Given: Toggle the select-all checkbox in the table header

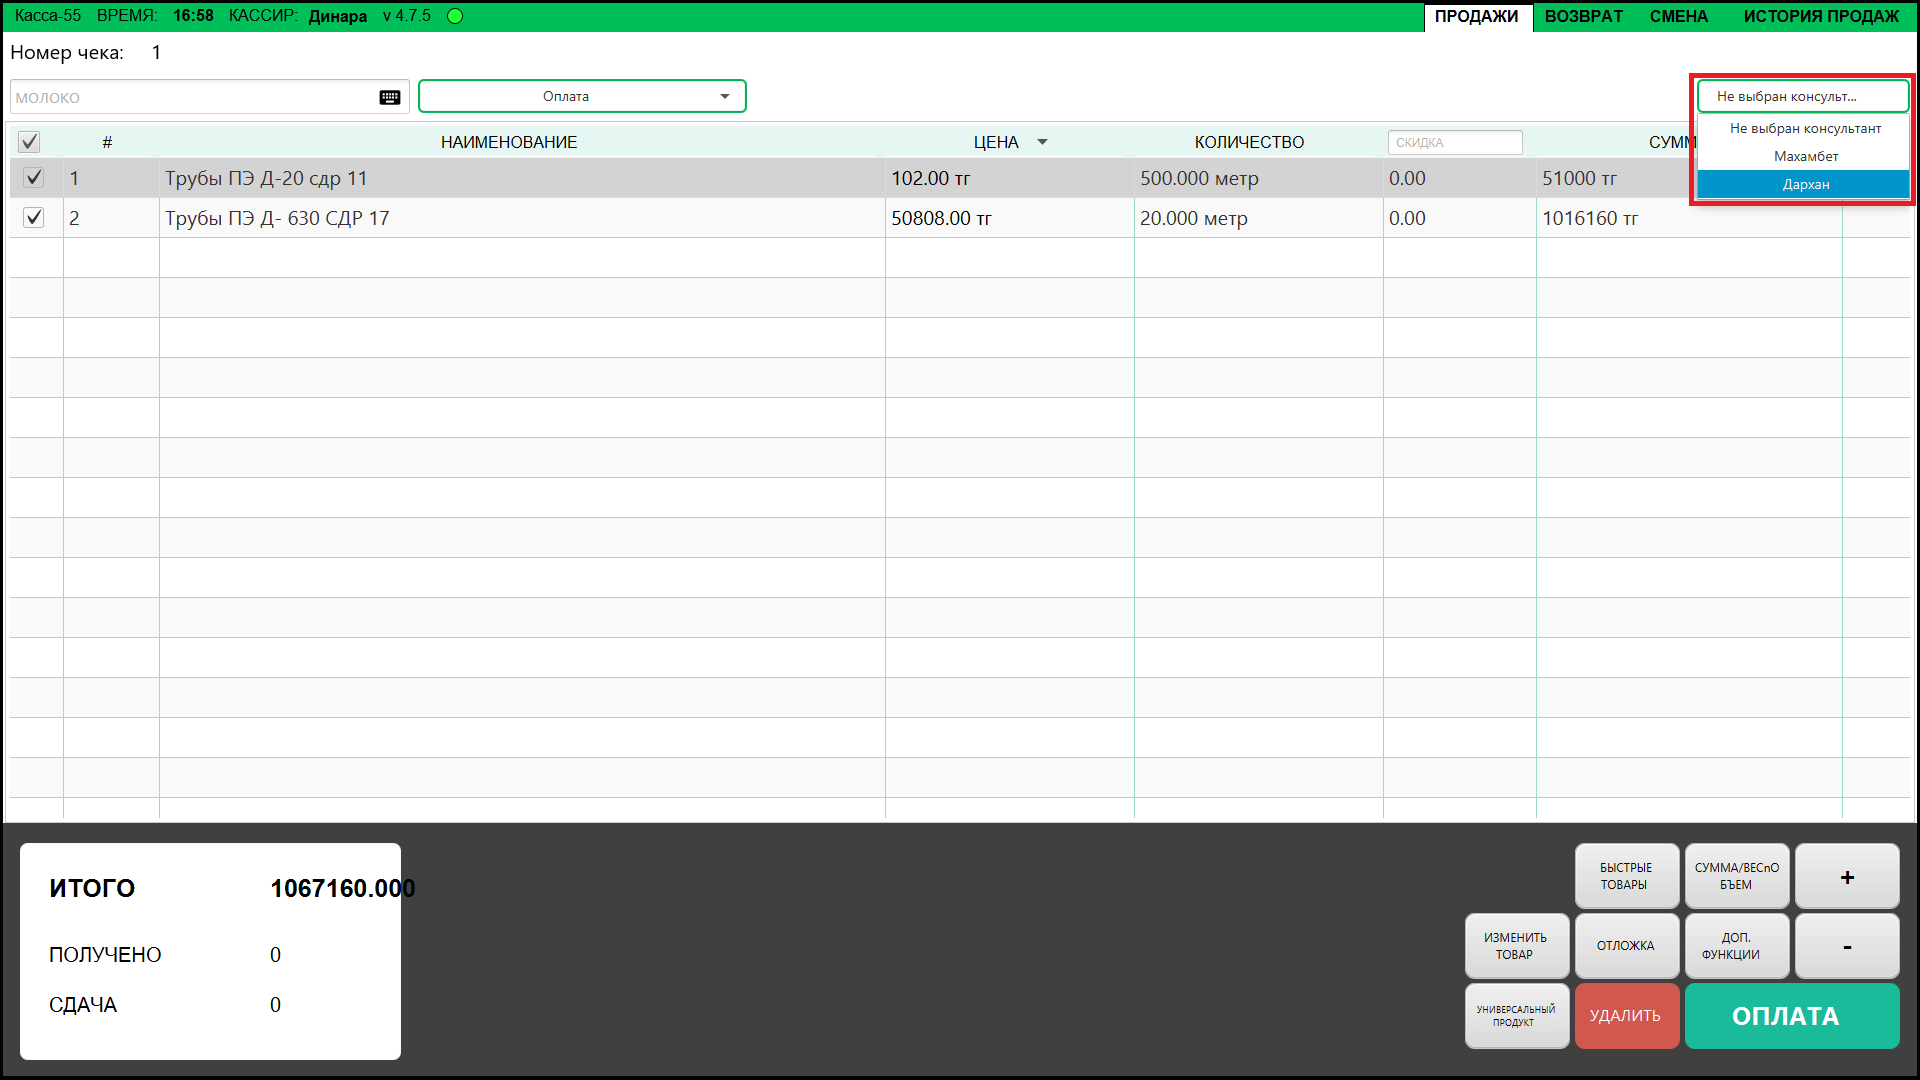Looking at the screenshot, I should pyautogui.click(x=29, y=142).
